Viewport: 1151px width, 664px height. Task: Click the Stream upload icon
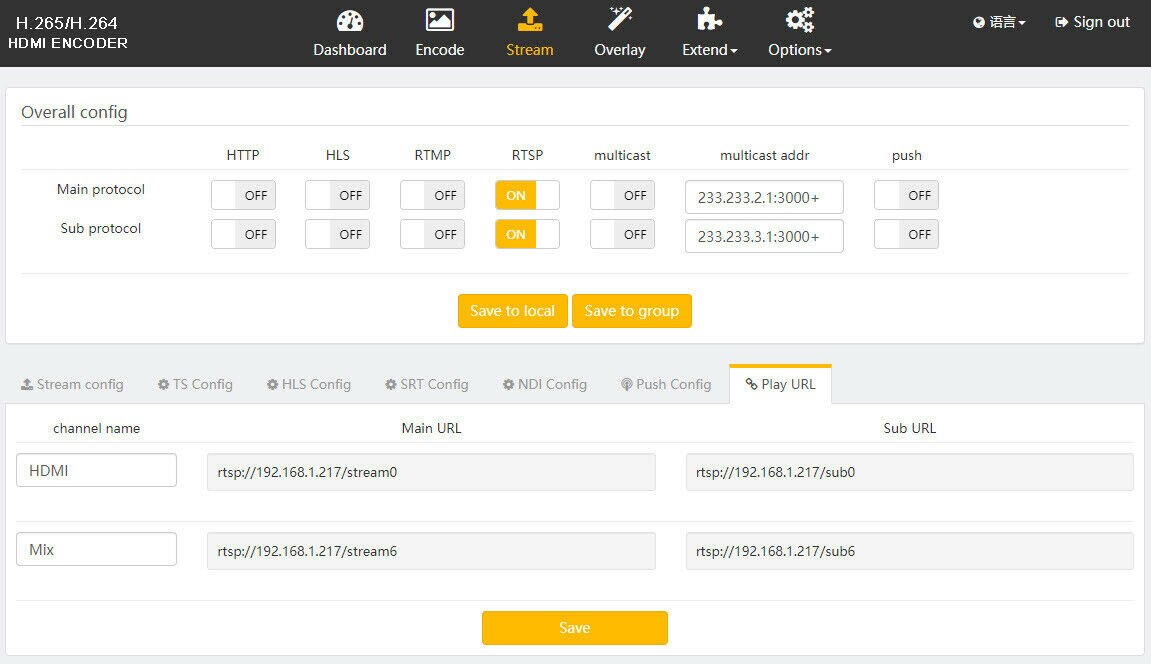click(x=529, y=20)
